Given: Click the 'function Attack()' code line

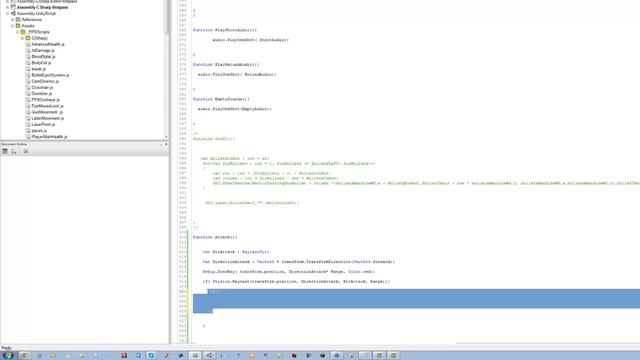Looking at the screenshot, I should (215, 237).
